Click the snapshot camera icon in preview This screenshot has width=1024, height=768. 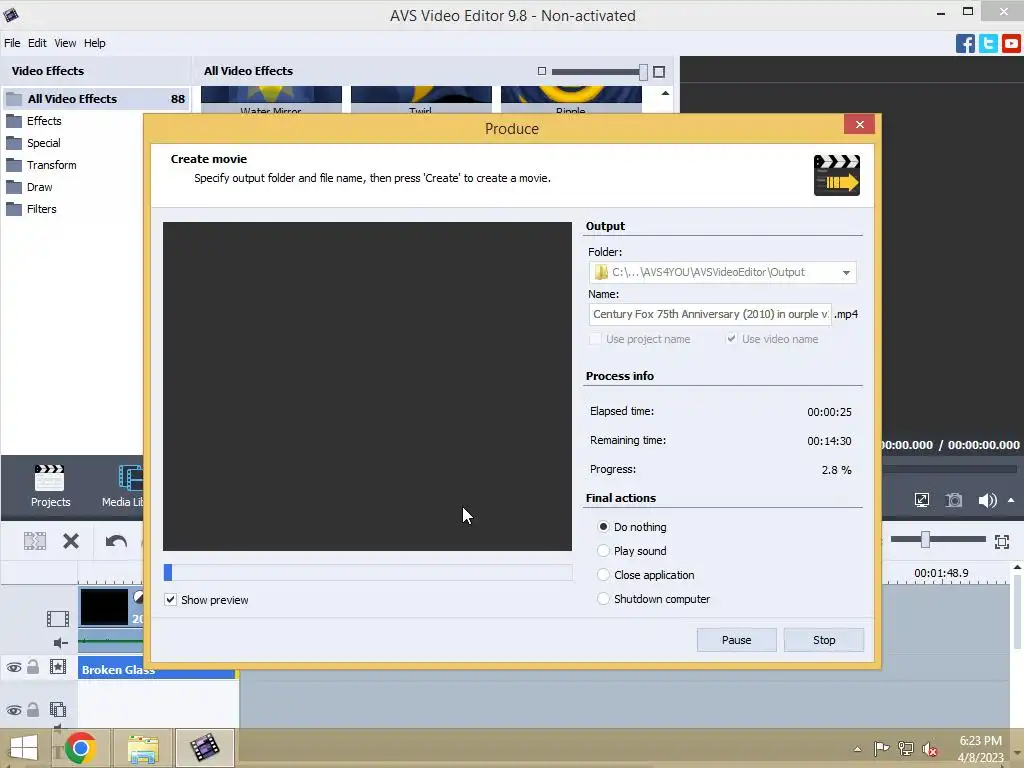(954, 500)
